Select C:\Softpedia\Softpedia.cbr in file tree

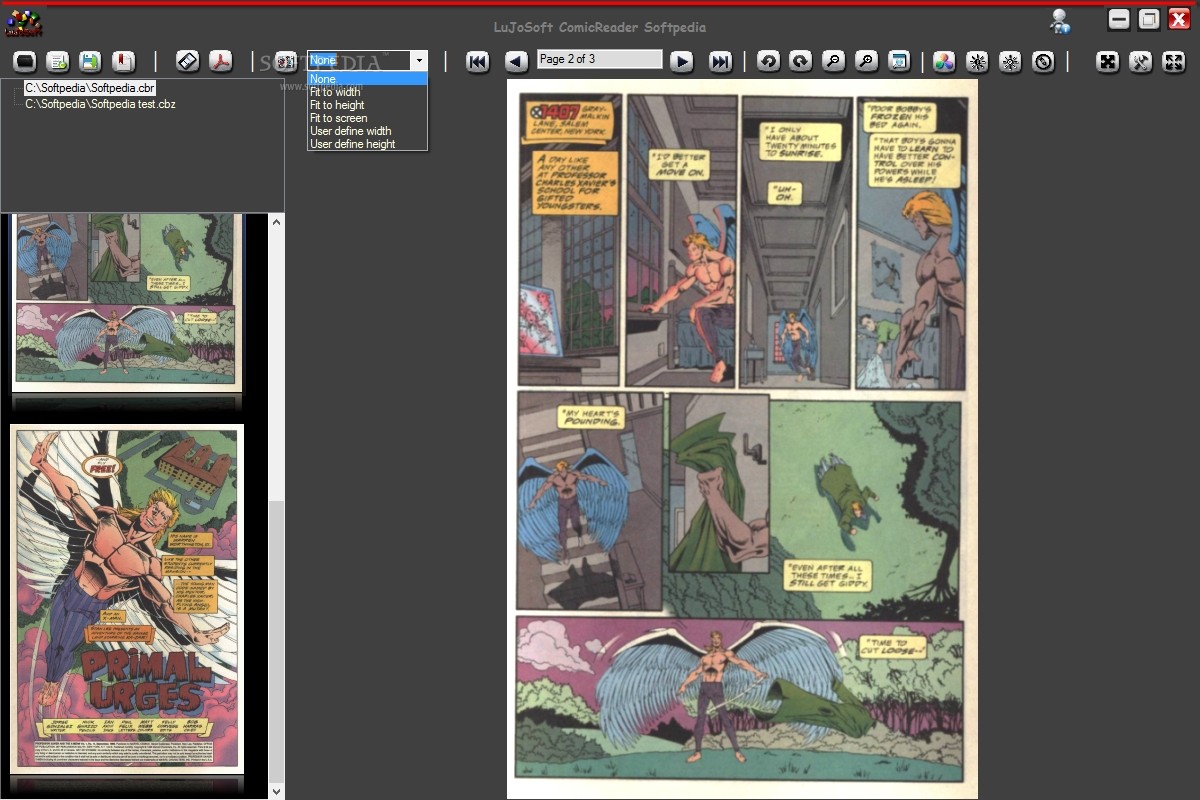(x=90, y=89)
